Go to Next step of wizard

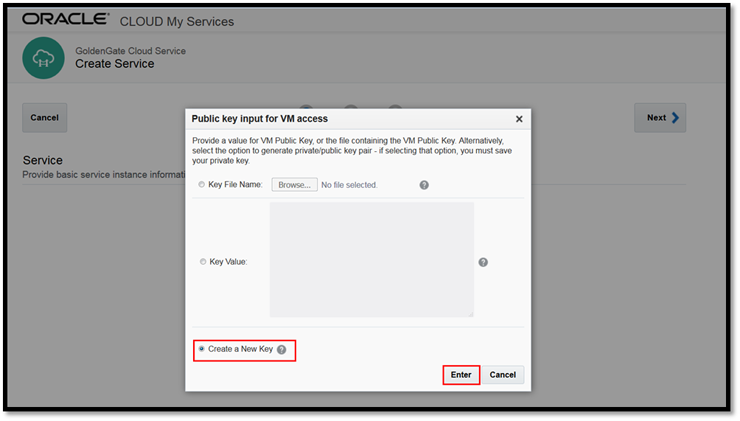[x=660, y=118]
